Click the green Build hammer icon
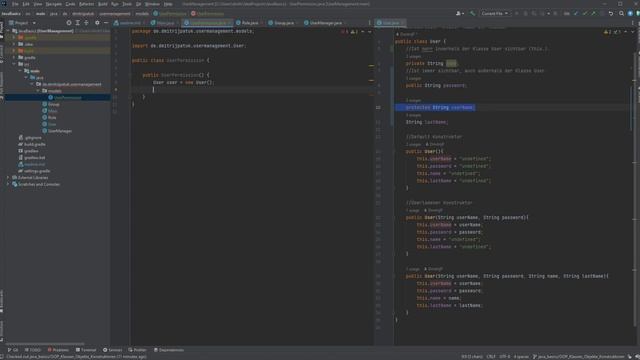 [473, 13]
